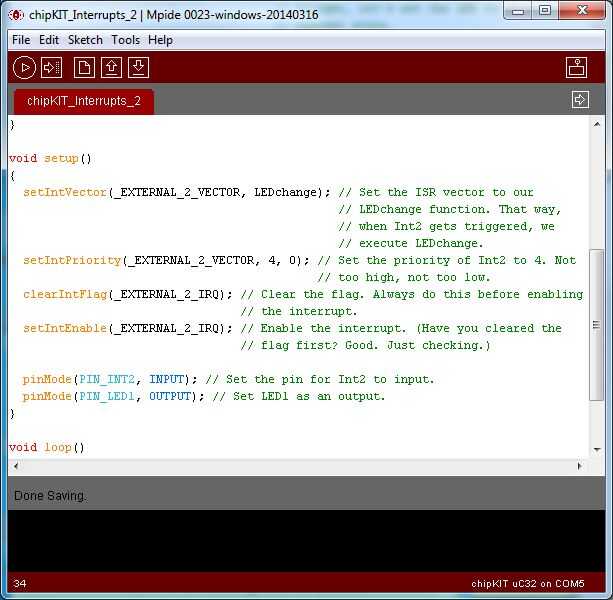The height and width of the screenshot is (600, 613).
Task: Click the word INPUT in code
Action: tap(166, 380)
